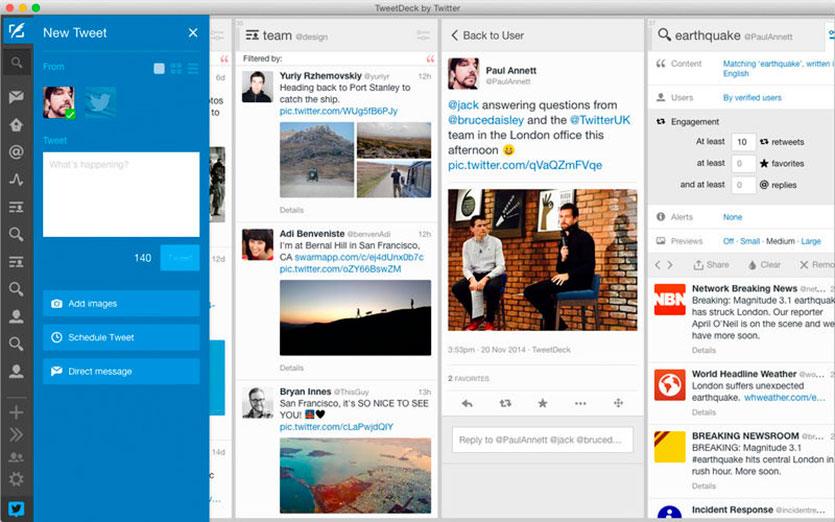
Task: Favorite the tweet with the star icon
Action: pos(543,403)
